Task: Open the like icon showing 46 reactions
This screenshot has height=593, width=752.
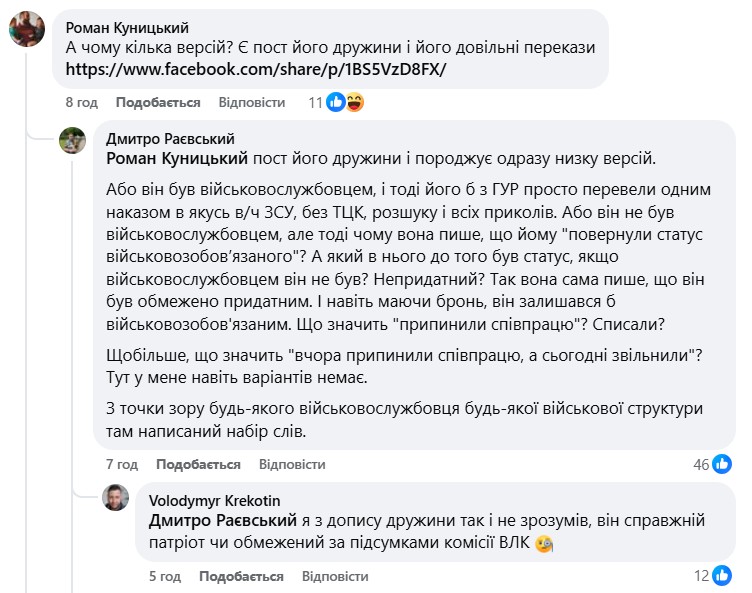Action: 723,465
